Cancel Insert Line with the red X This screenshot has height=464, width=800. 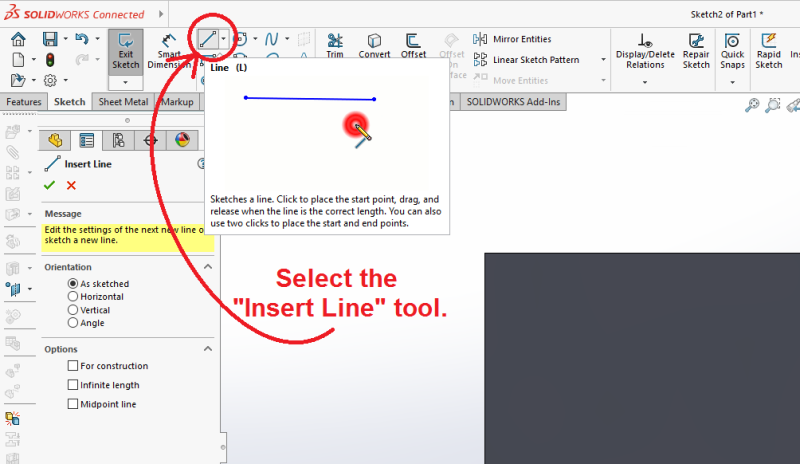71,185
